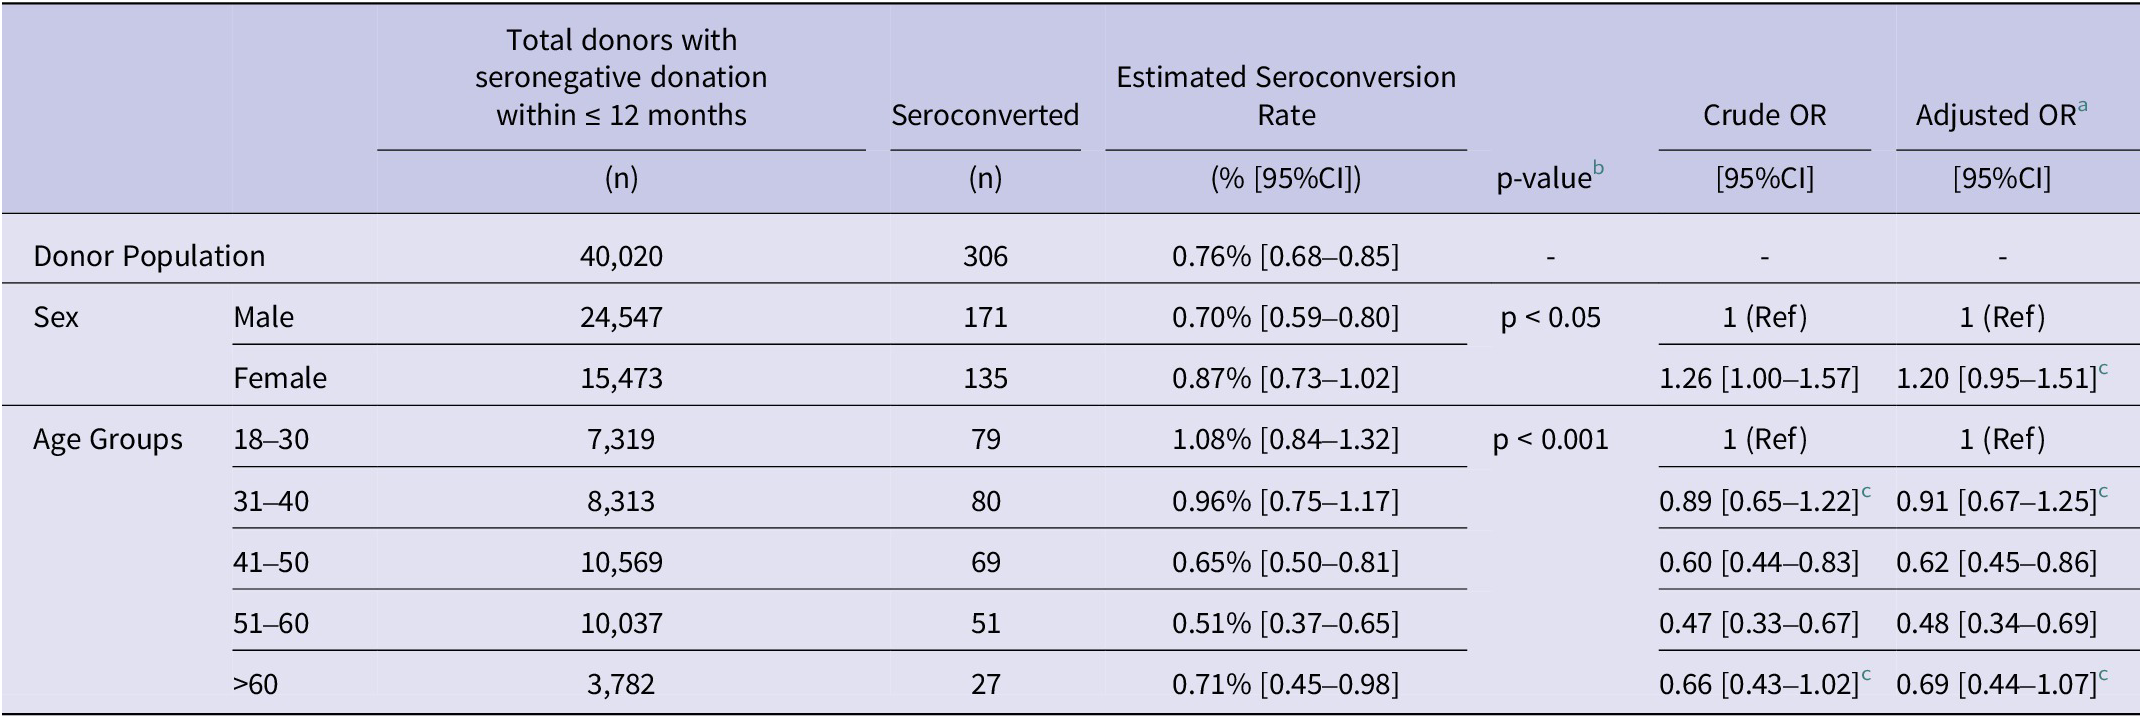Image resolution: width=2142 pixels, height=718 pixels.
Task: Select the 40,020 total donors cell
Action: click(621, 257)
